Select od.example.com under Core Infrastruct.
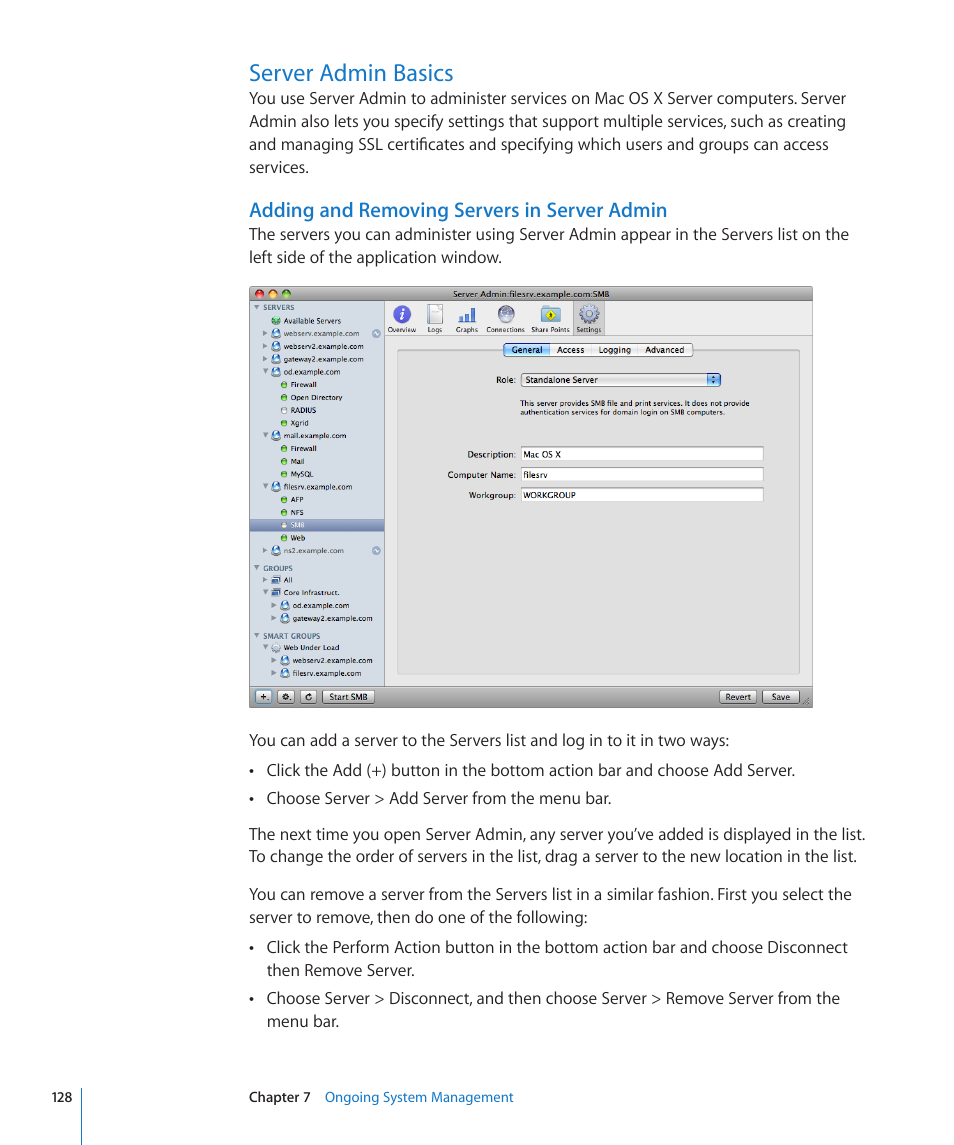 point(321,605)
